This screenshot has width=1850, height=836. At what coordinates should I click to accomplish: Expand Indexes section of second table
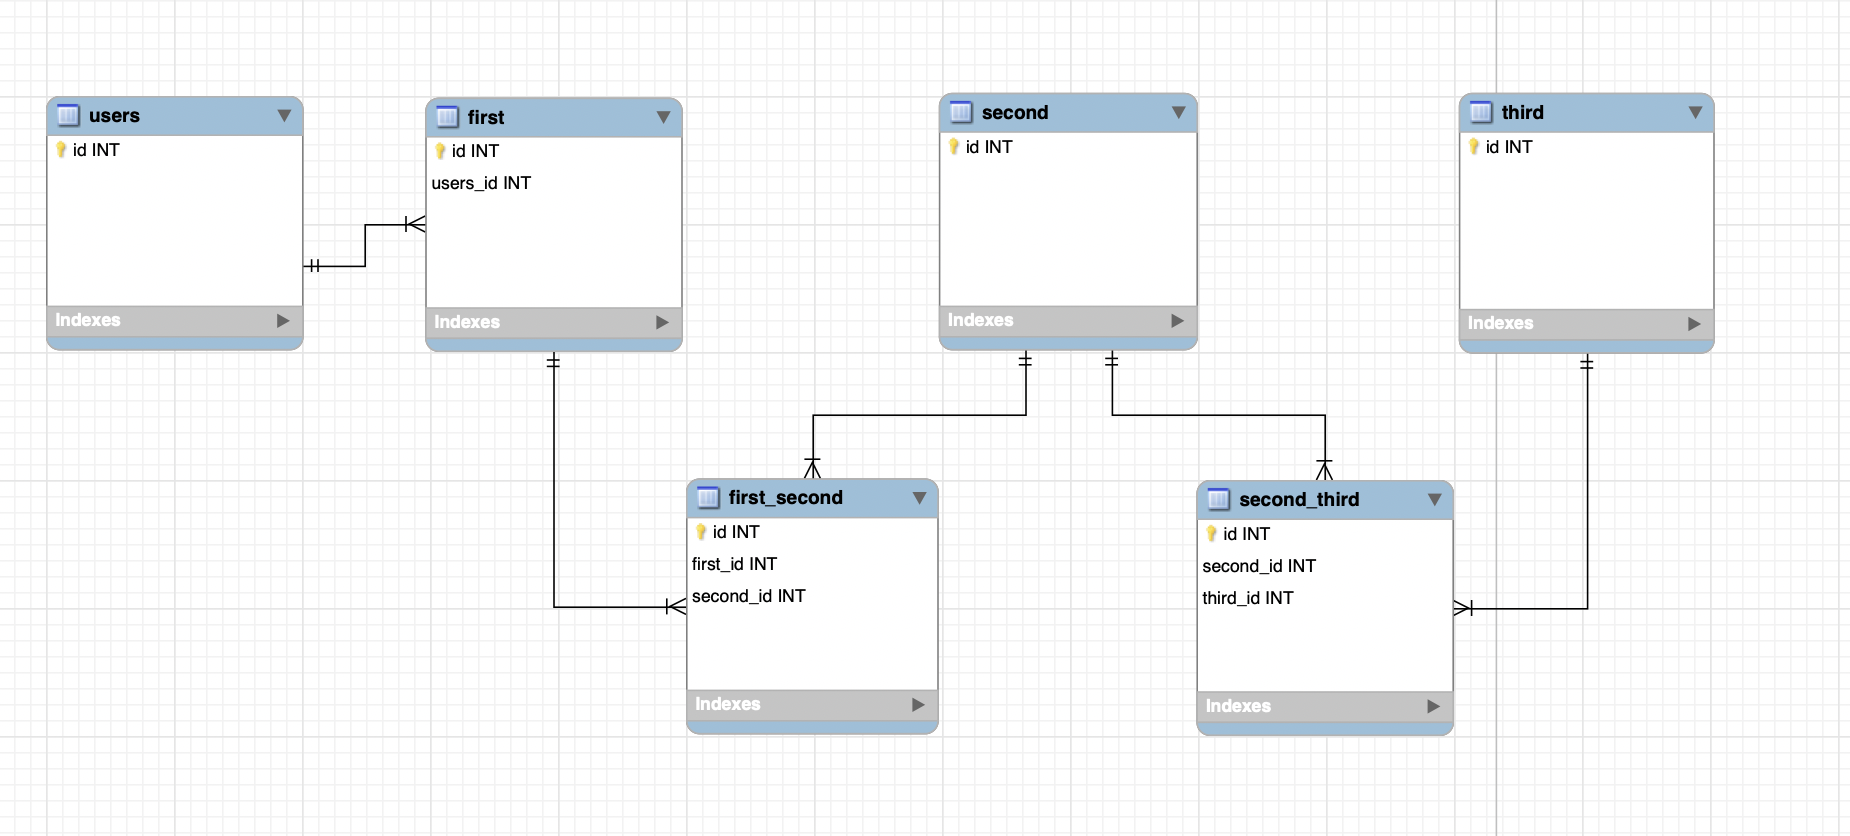[1177, 321]
